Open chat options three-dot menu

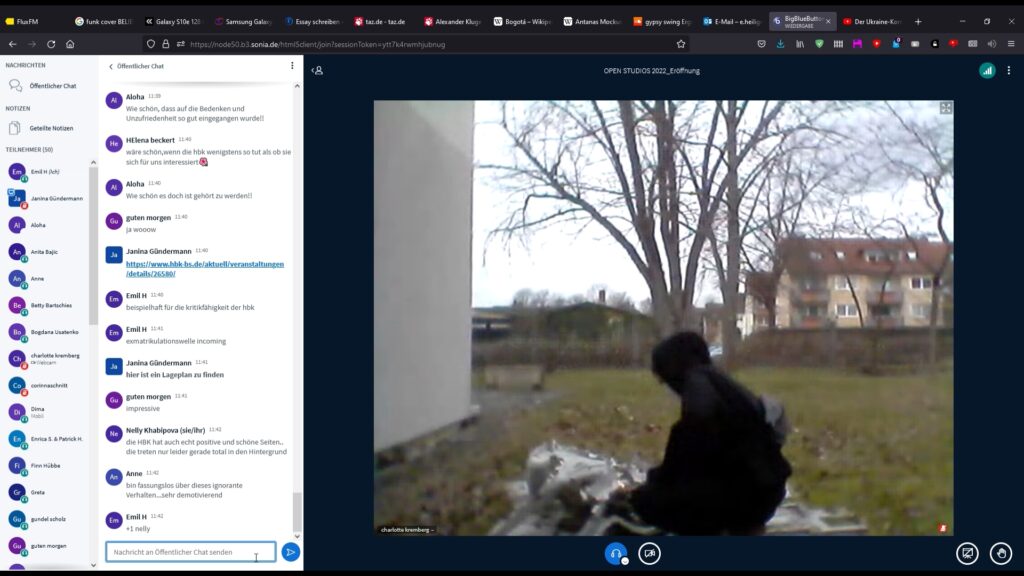[292, 66]
